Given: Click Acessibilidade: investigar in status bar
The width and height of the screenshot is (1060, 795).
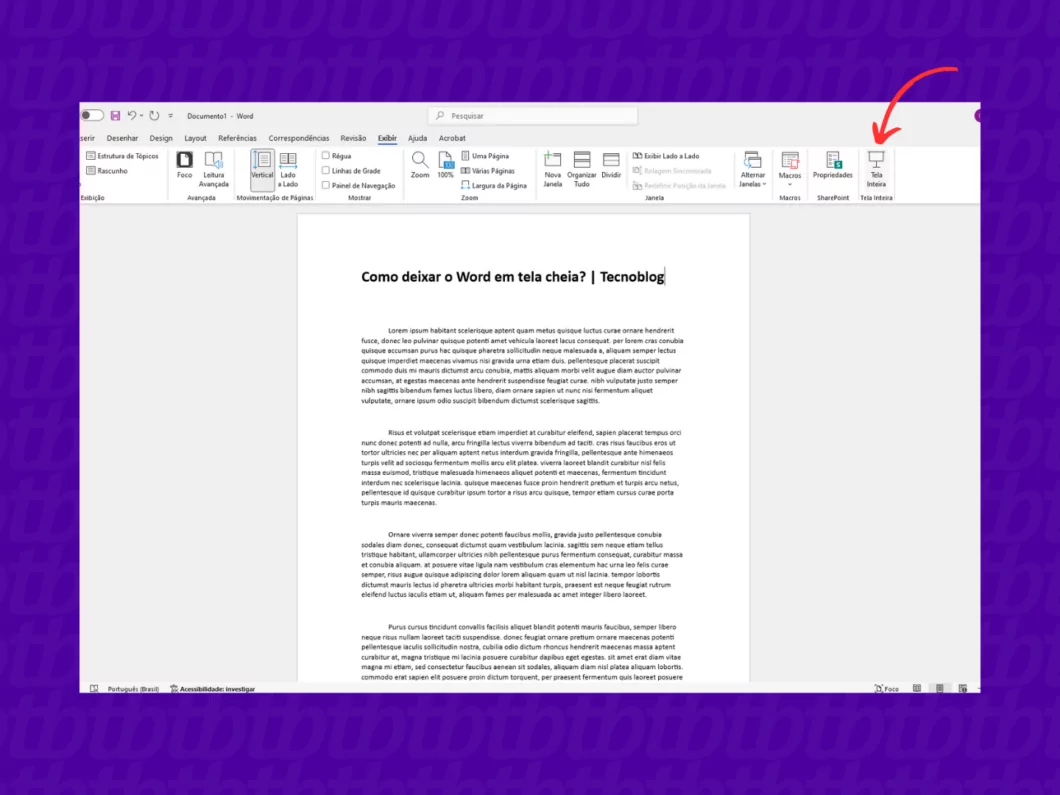Looking at the screenshot, I should click(212, 689).
